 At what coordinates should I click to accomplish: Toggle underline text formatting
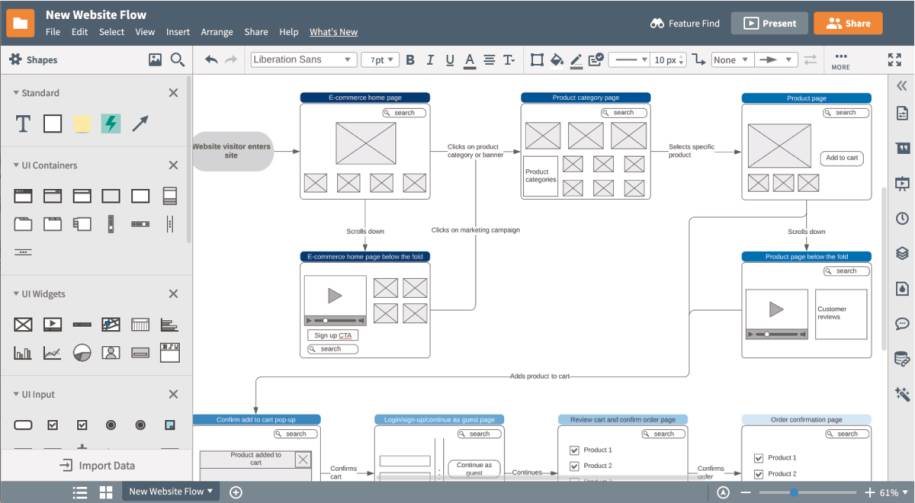pyautogui.click(x=449, y=60)
